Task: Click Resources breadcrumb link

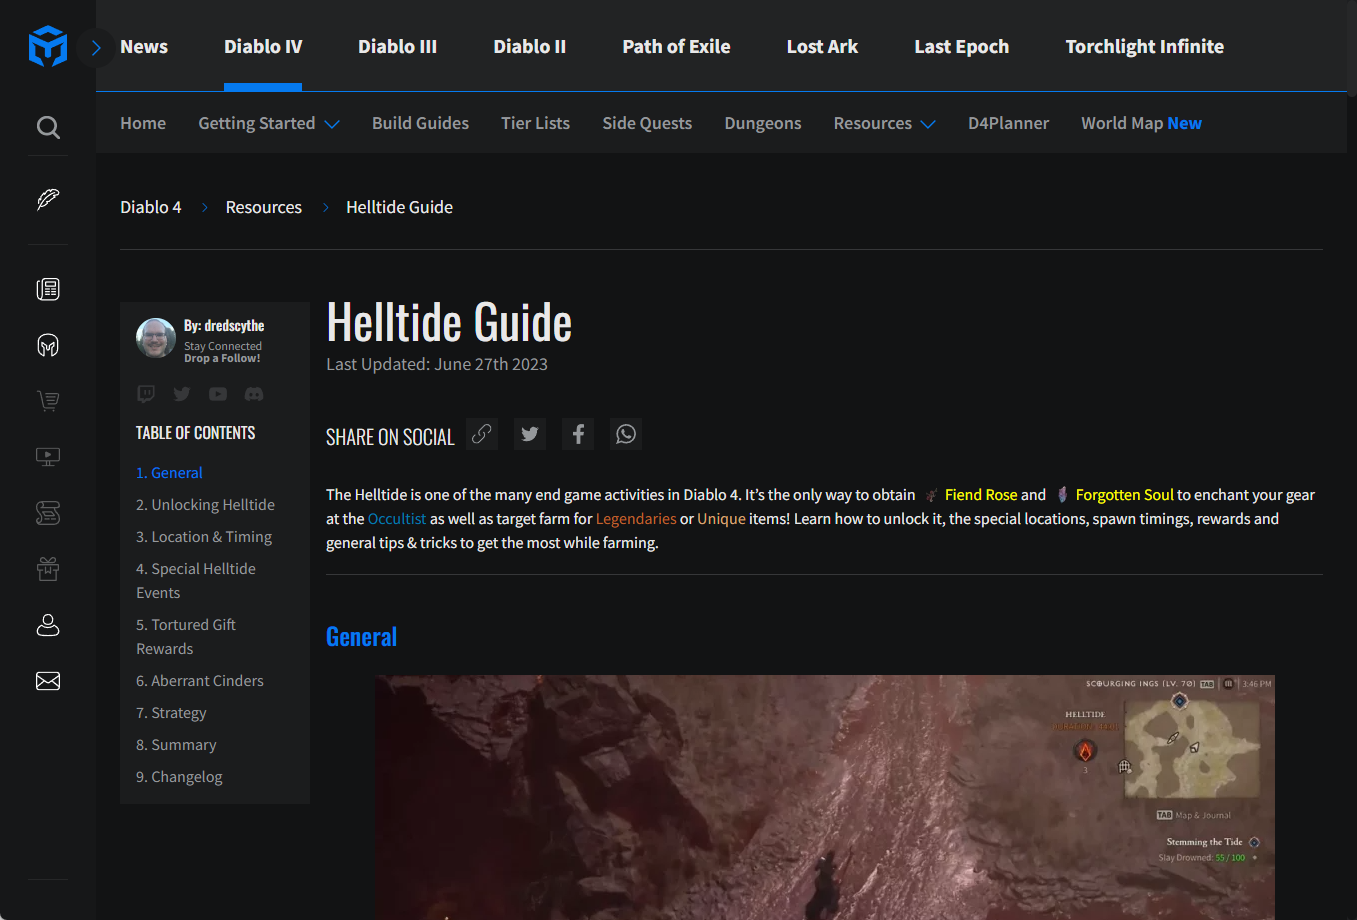Action: tap(264, 207)
